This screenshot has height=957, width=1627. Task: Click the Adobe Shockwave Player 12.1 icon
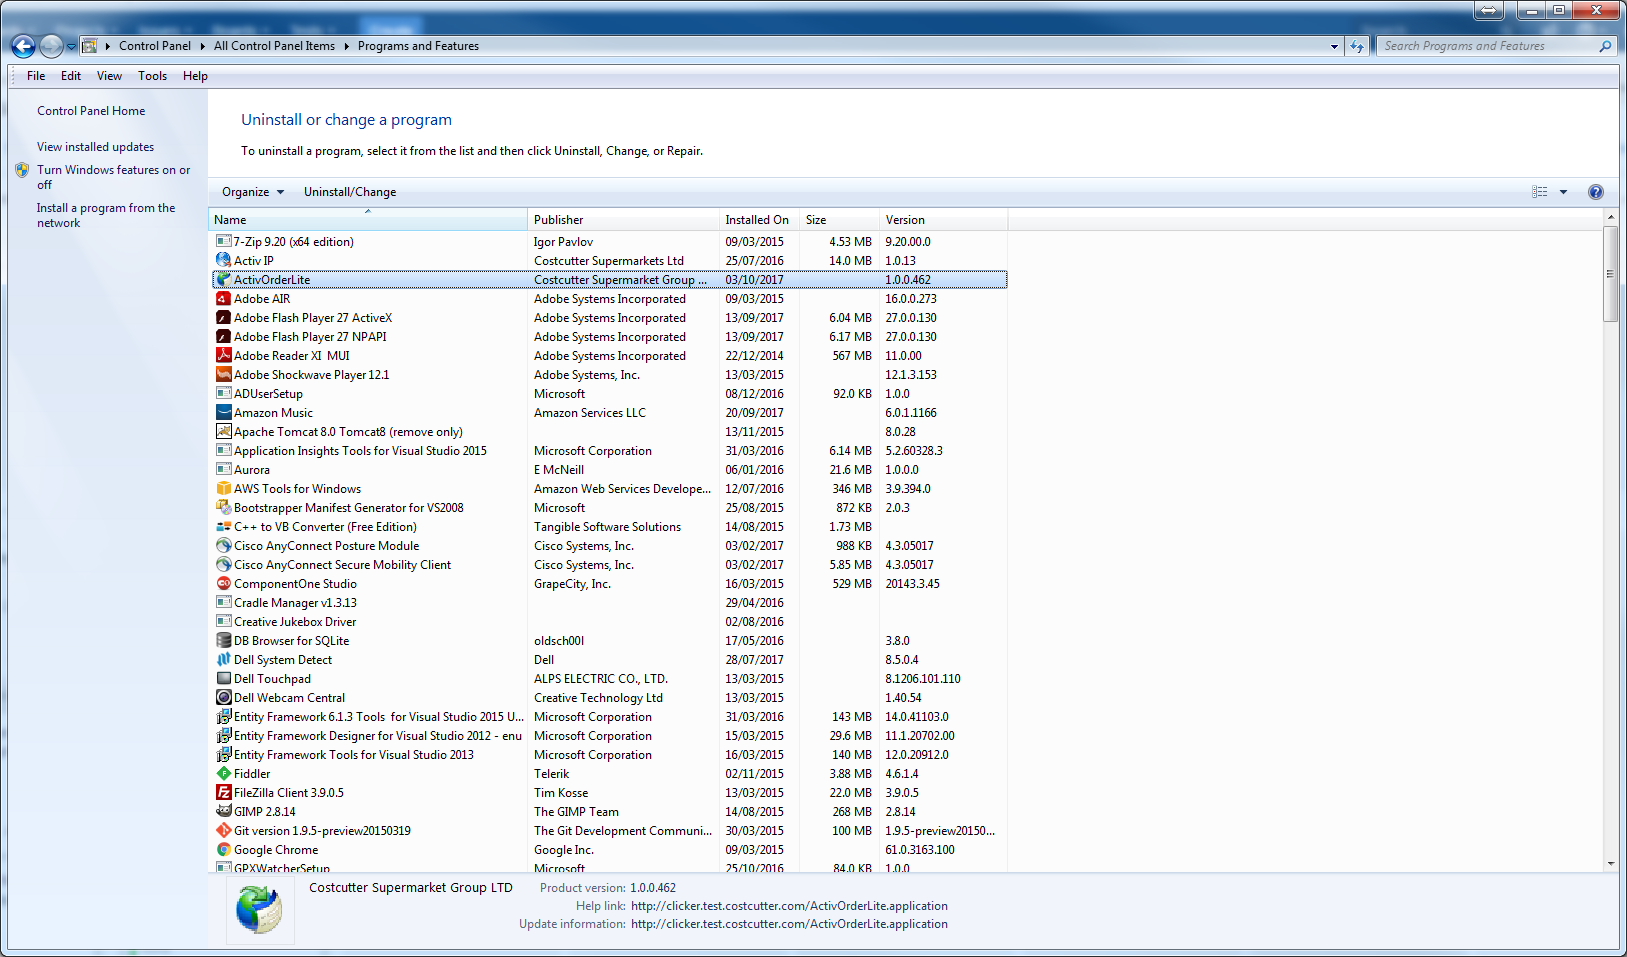[x=224, y=374]
